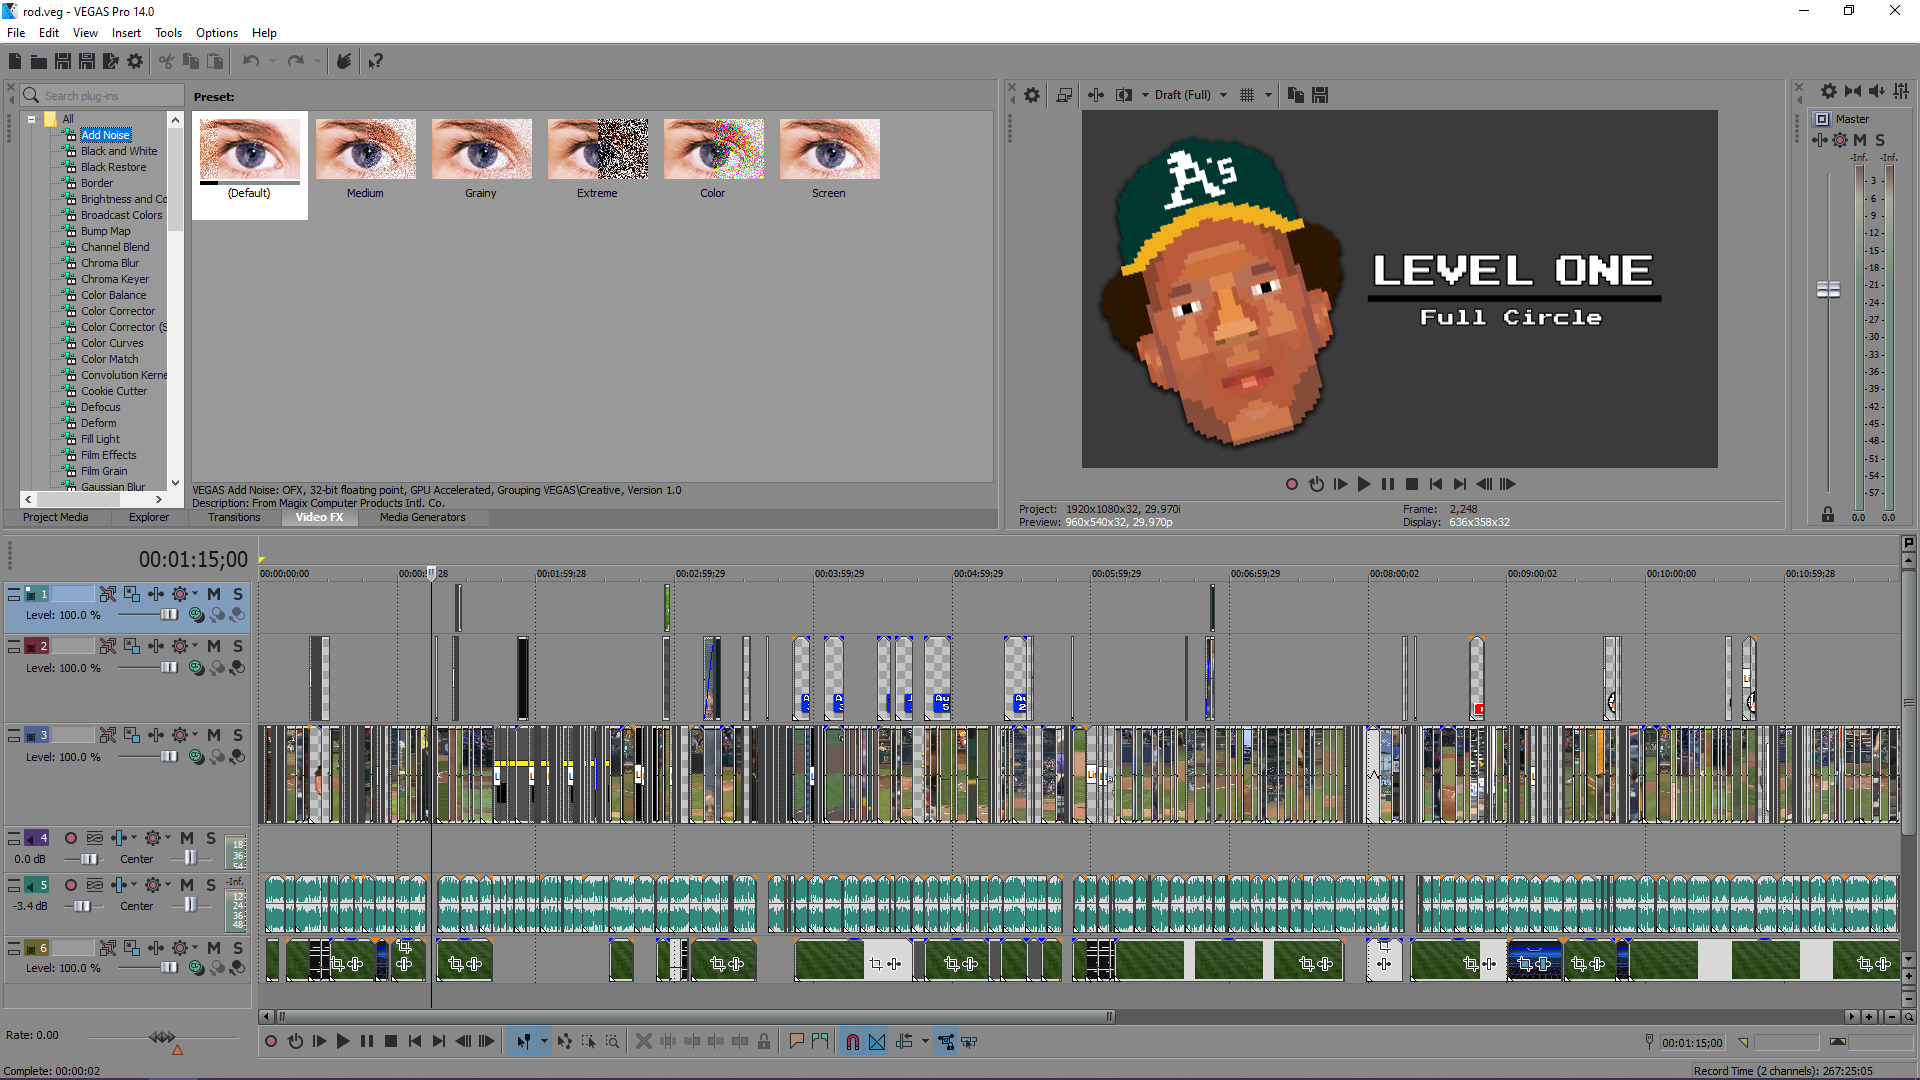Adjust the Master volume fader
1920x1080 pixels.
(1828, 290)
